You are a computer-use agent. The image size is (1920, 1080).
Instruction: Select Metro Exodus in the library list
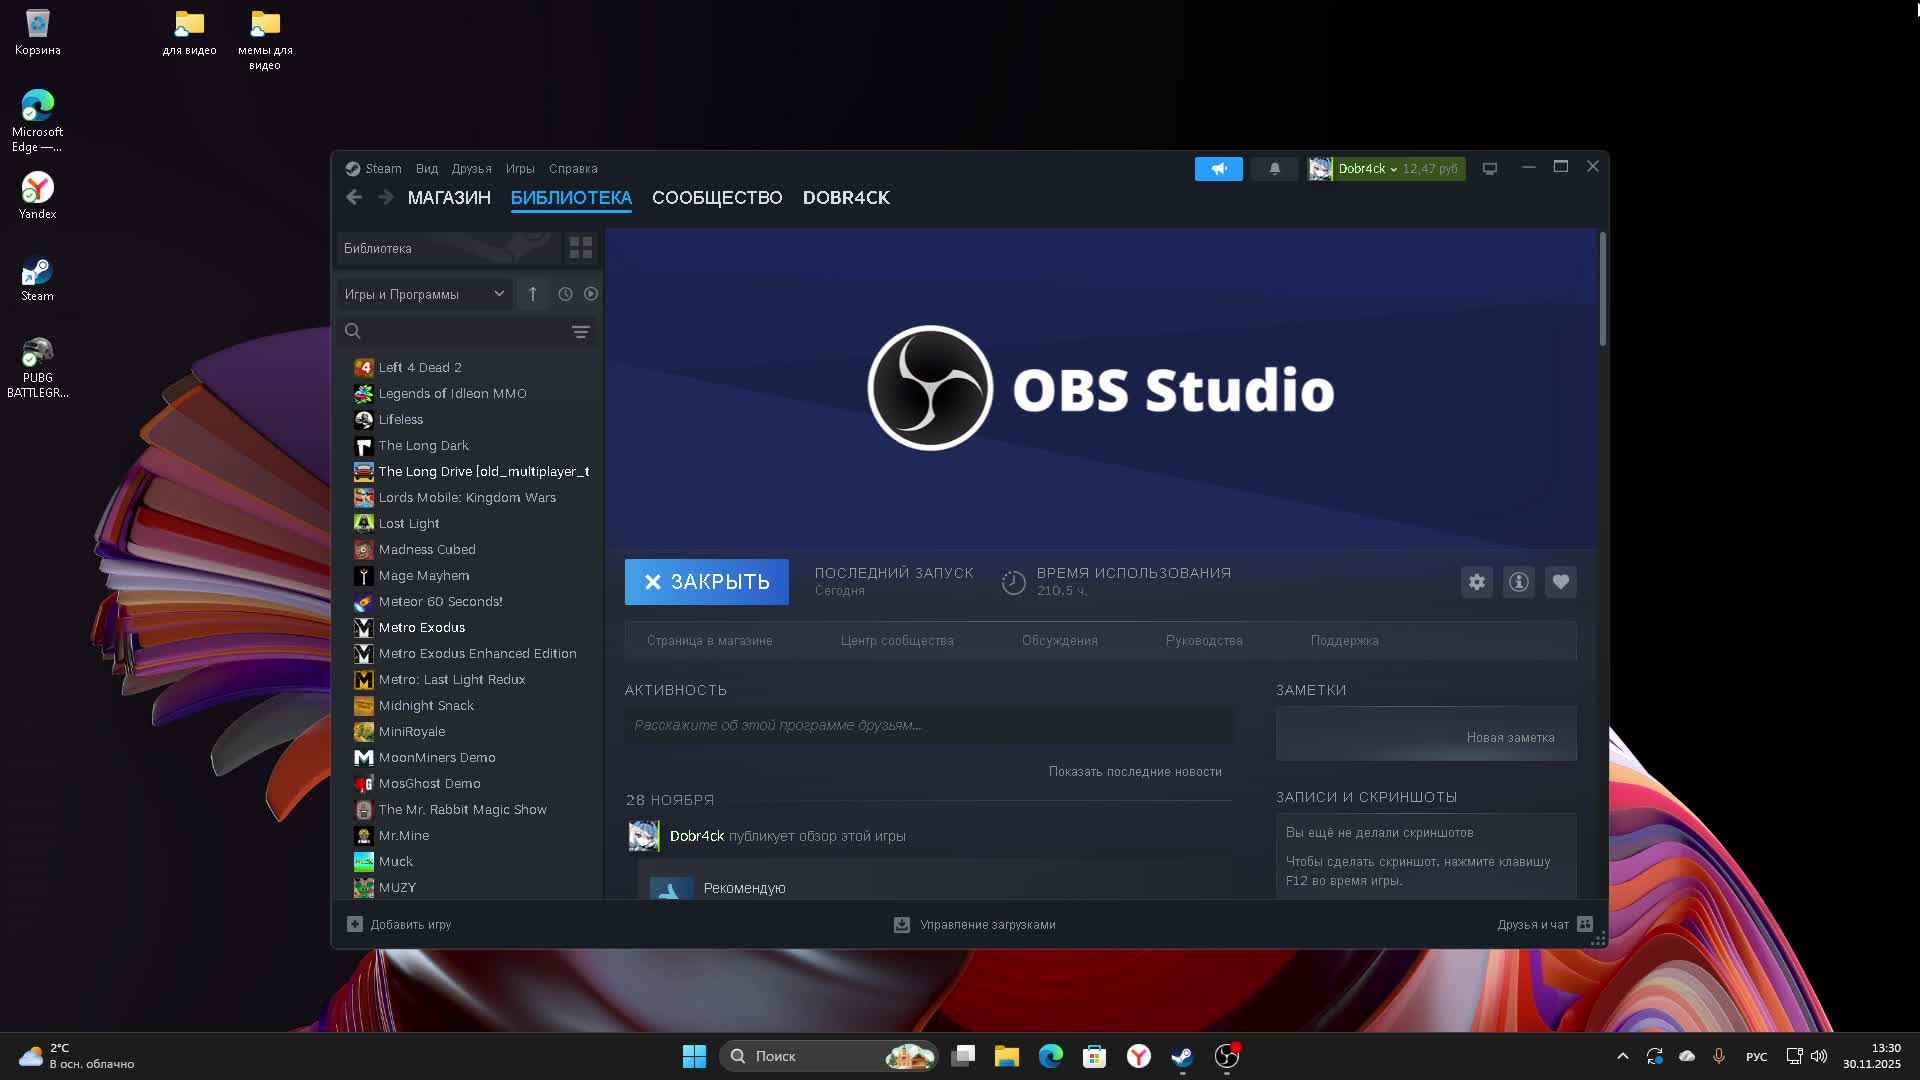click(421, 628)
